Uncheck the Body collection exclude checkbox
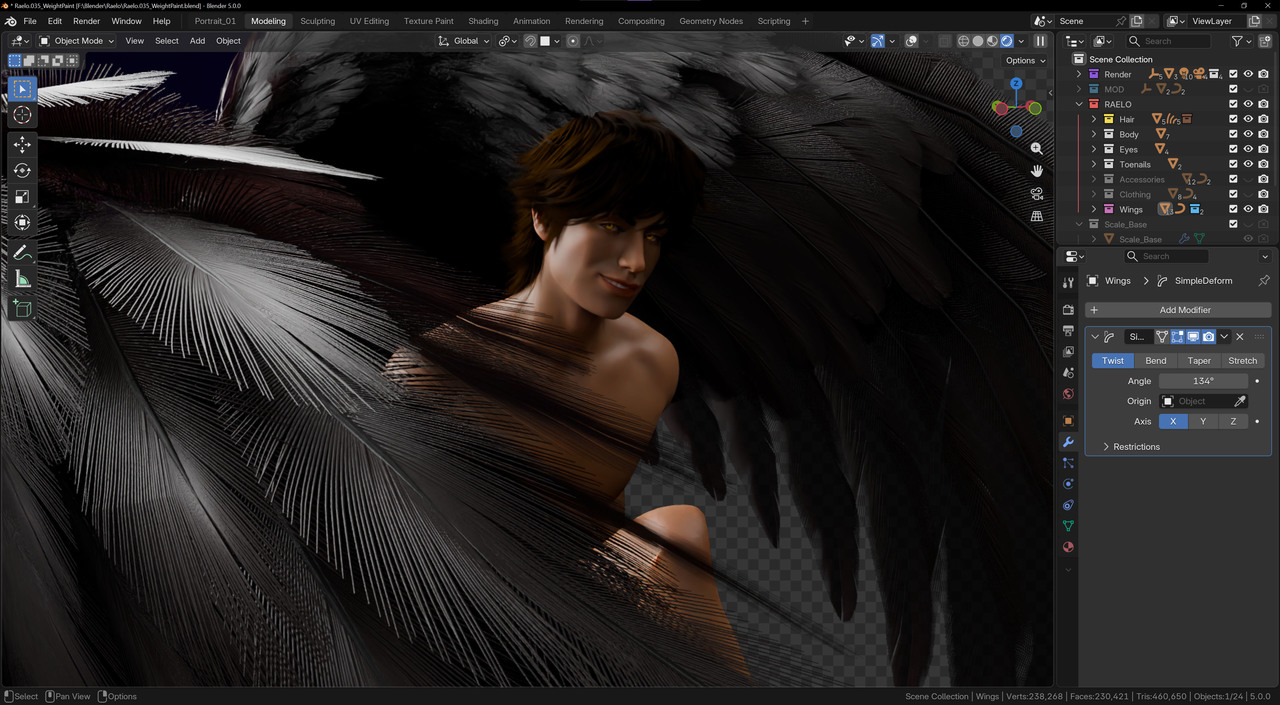The image size is (1280, 705). pos(1233,134)
